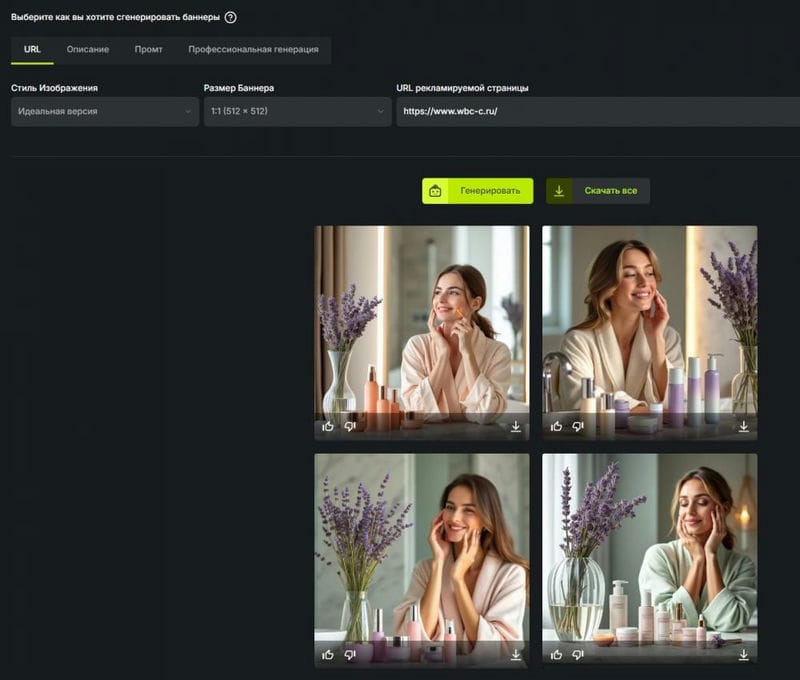Download the fourth banner with green robe
This screenshot has width=800, height=680.
(x=744, y=654)
